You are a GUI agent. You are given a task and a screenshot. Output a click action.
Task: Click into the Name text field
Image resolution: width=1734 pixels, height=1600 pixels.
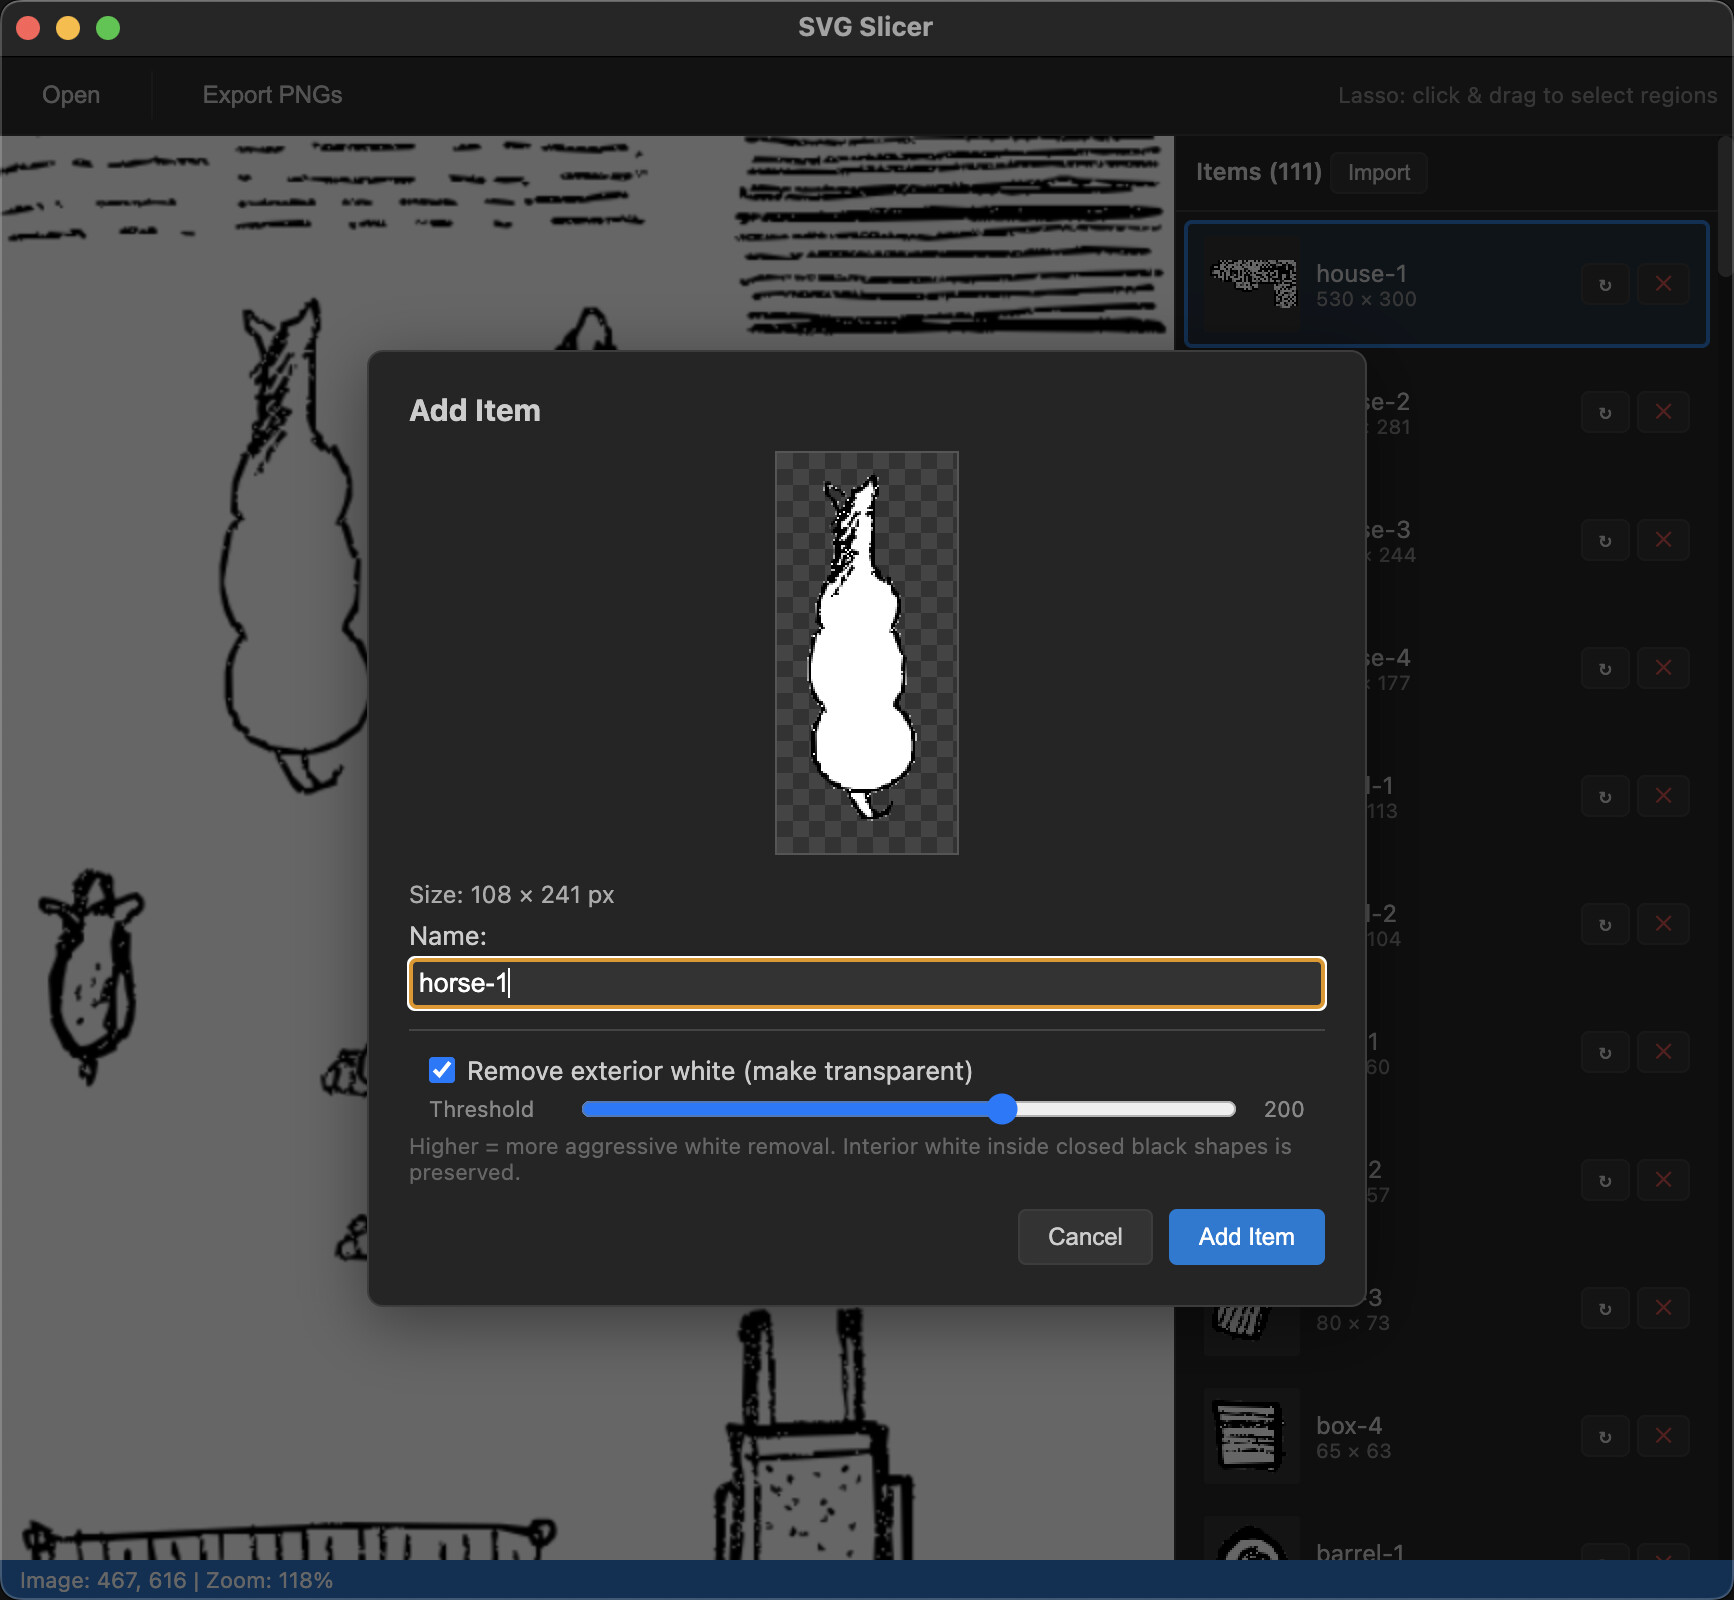[866, 983]
